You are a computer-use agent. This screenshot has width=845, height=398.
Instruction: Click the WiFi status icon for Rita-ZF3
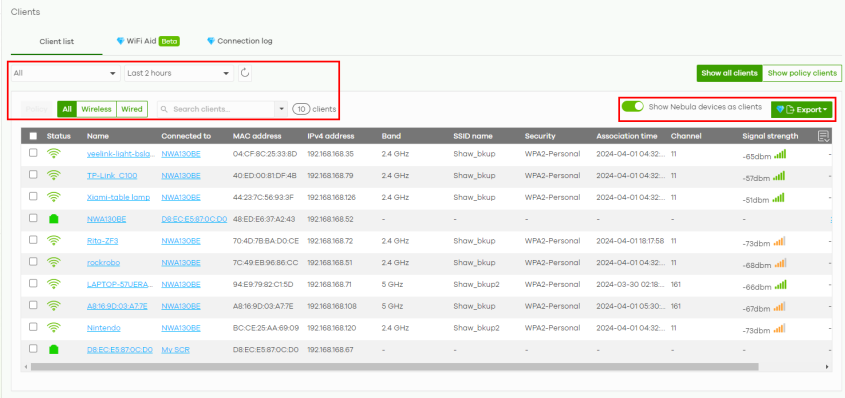click(x=53, y=240)
